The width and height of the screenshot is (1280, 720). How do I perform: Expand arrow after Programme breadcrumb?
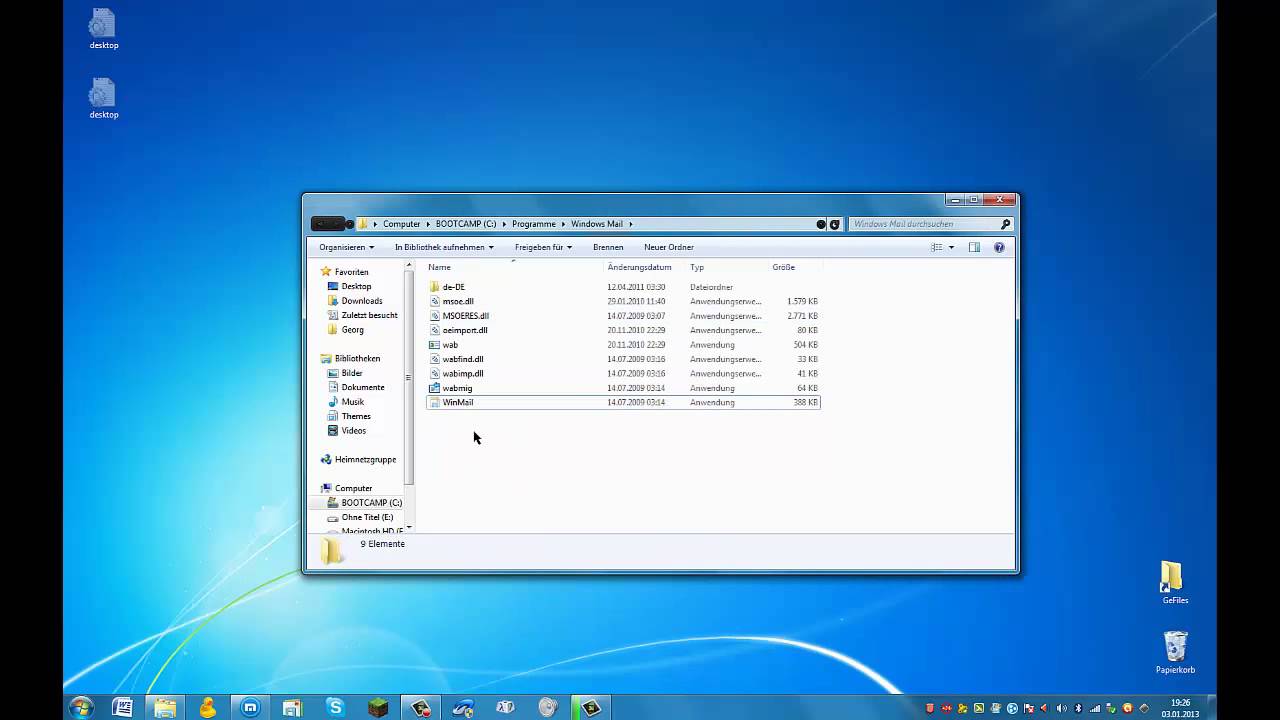563,224
